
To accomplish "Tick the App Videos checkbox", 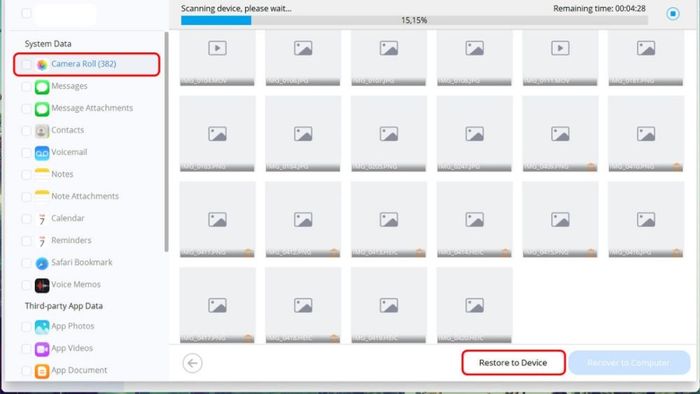I will coord(26,349).
